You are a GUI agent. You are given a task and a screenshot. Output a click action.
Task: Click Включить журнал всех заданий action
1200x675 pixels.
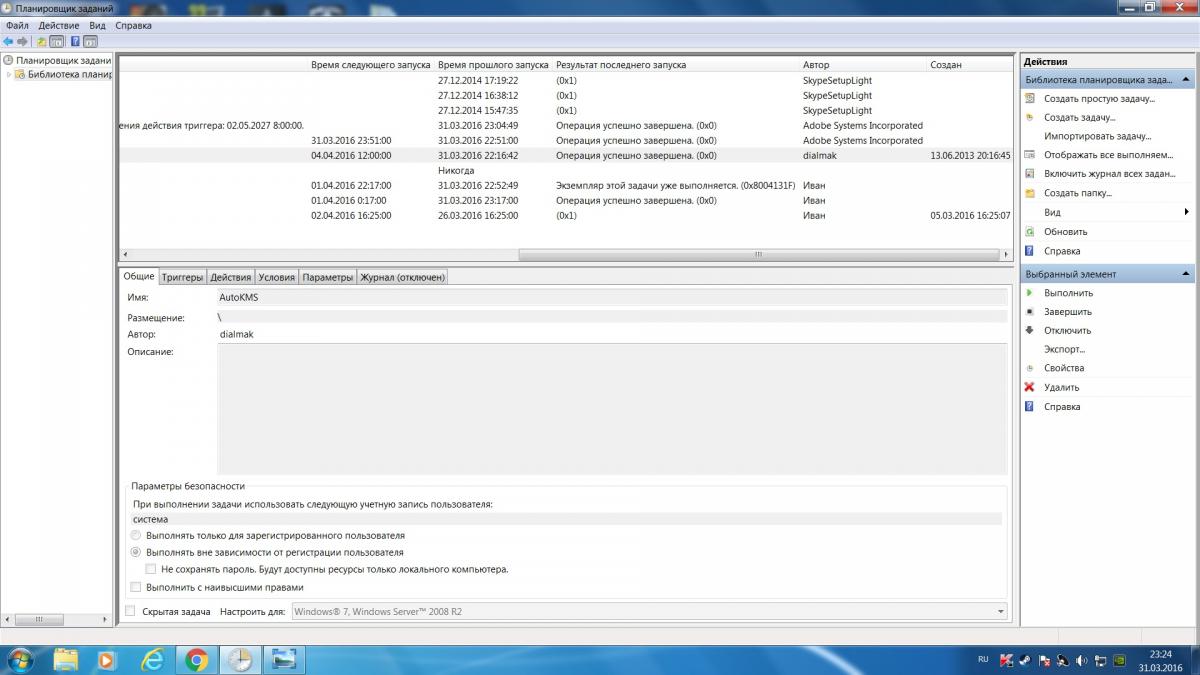(x=1109, y=174)
